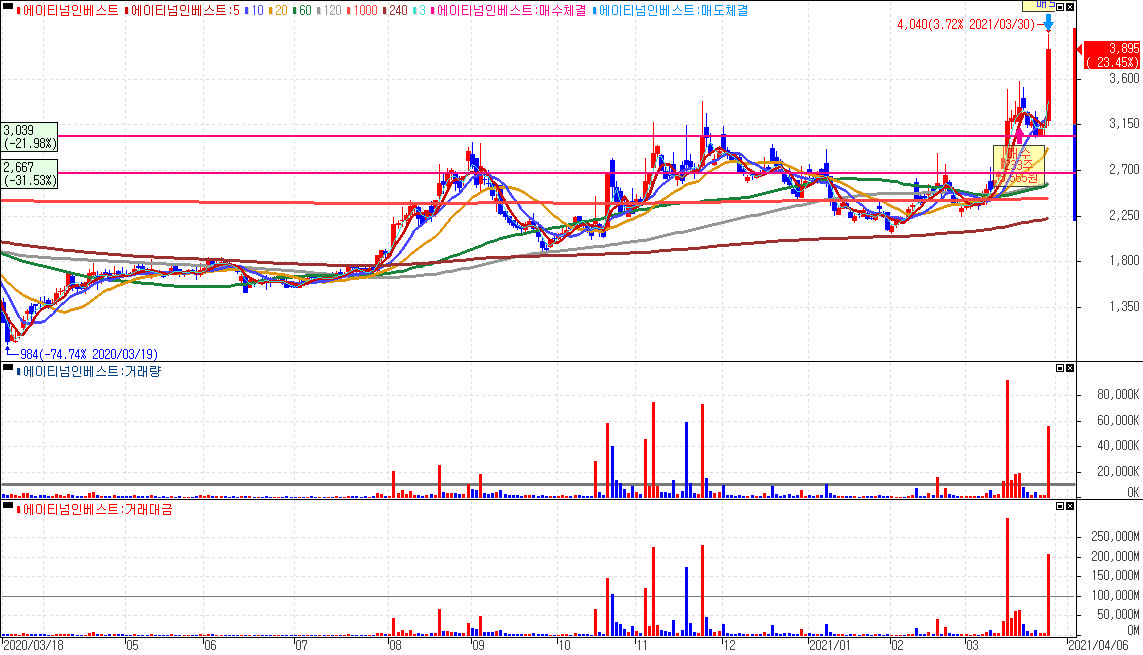Select the 1000-day moving average legend

pos(362,11)
